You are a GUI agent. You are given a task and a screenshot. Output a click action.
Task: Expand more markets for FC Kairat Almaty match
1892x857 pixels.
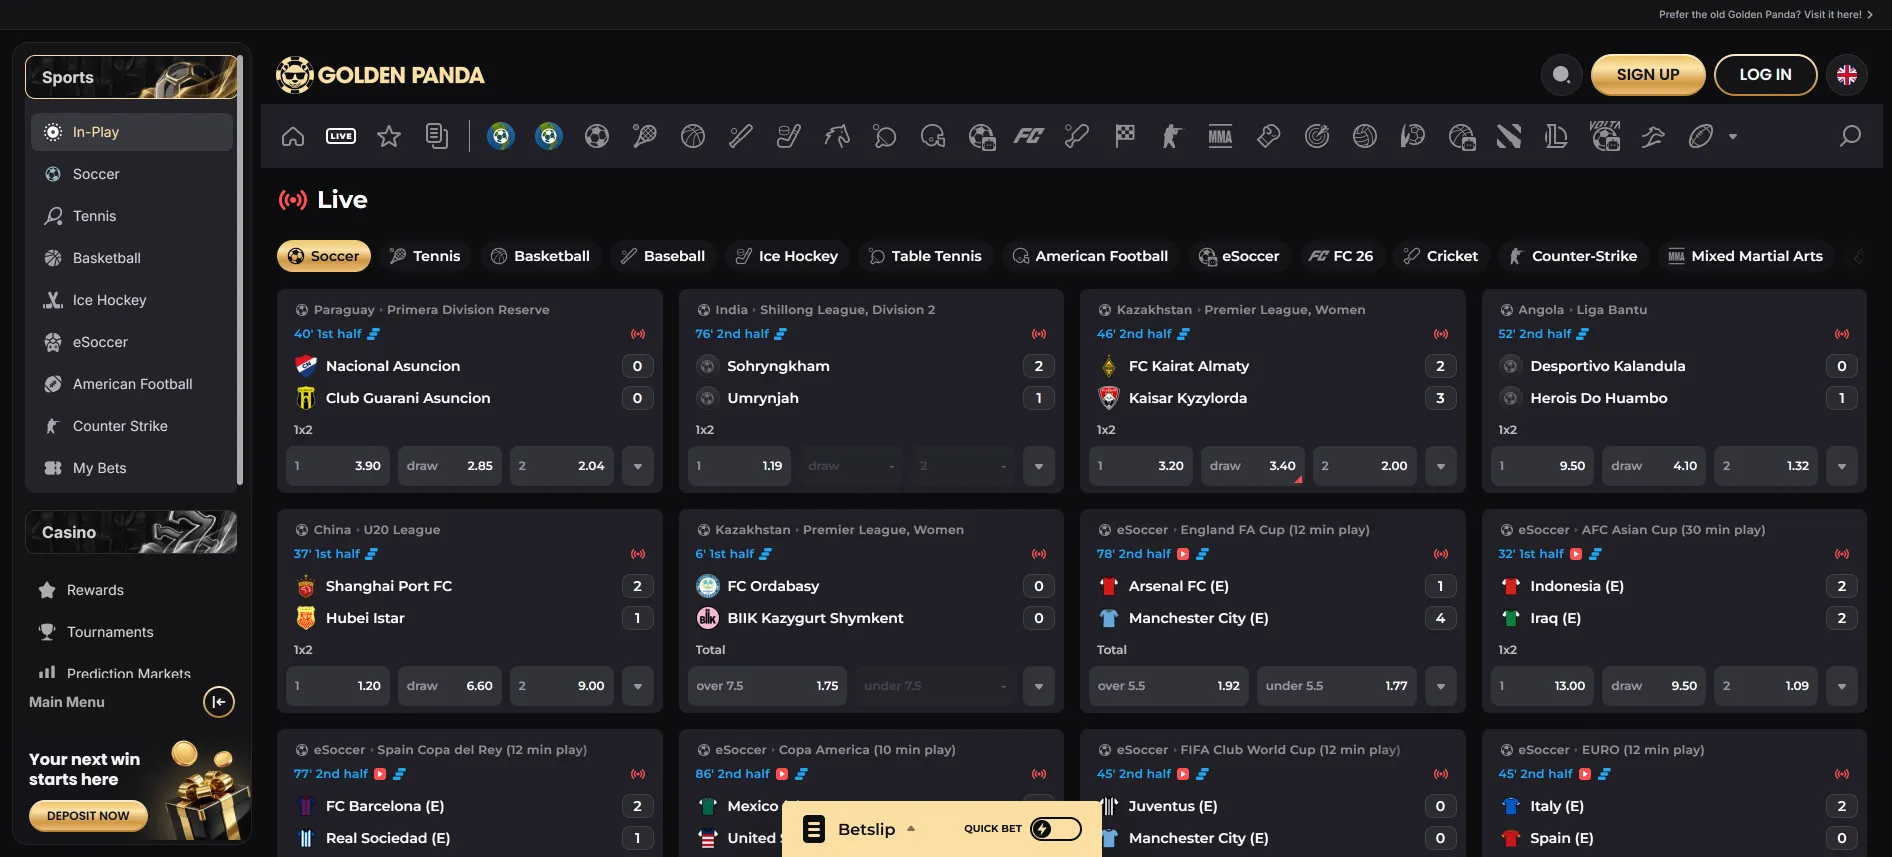pyautogui.click(x=1441, y=466)
